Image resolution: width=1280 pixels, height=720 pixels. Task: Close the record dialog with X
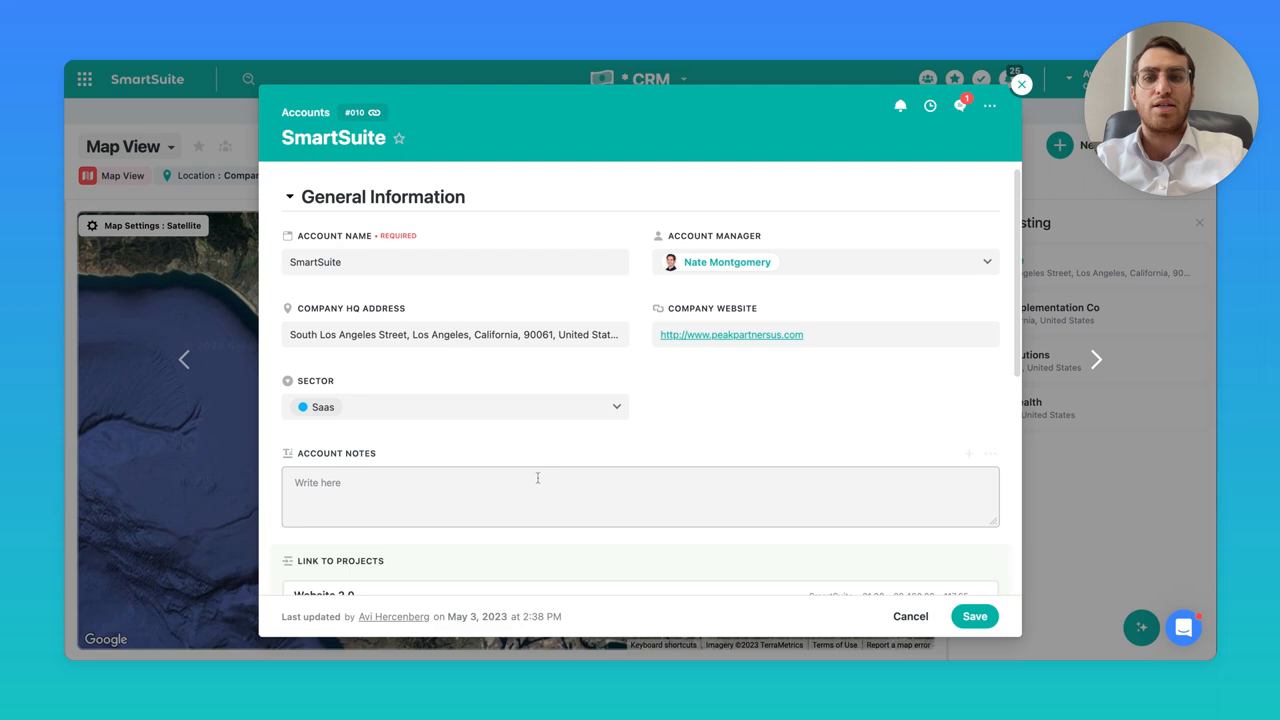coord(1021,84)
